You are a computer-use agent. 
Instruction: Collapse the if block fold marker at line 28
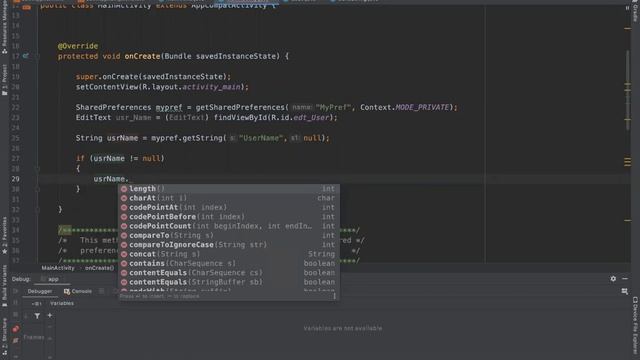pyautogui.click(x=37, y=169)
